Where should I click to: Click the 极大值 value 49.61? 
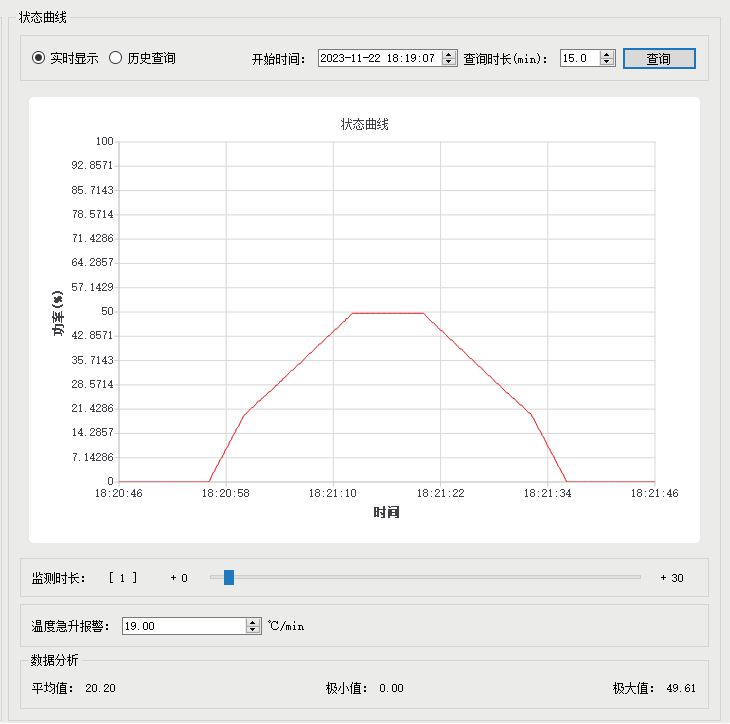pyautogui.click(x=680, y=688)
